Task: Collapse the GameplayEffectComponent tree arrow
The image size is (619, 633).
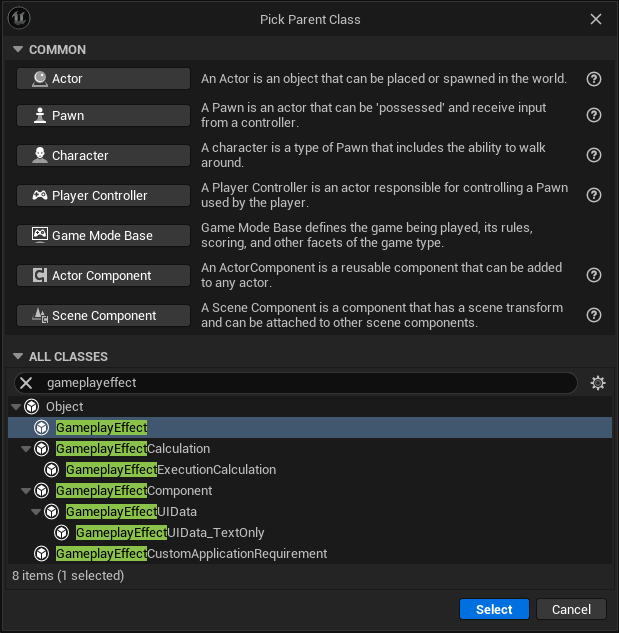Action: (25, 491)
